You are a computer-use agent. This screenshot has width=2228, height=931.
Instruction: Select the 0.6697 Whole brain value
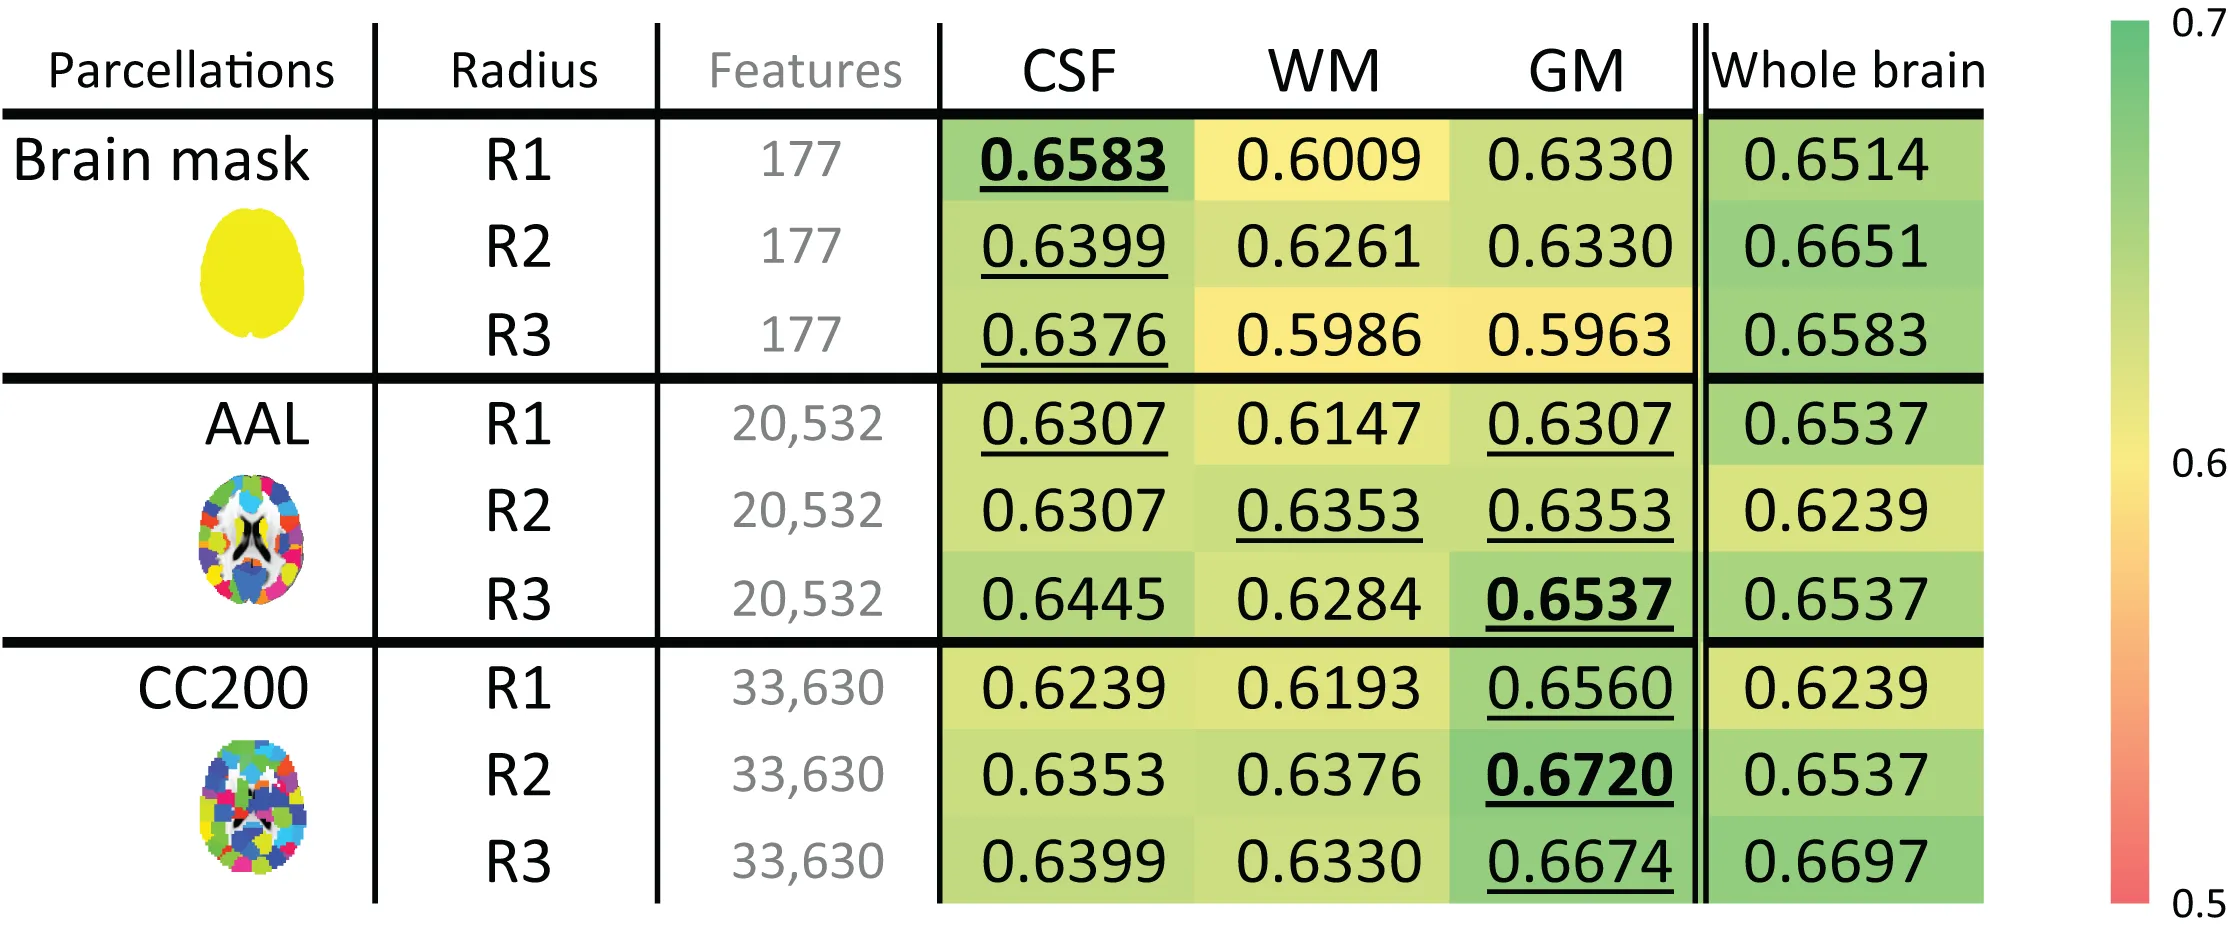point(1836,862)
